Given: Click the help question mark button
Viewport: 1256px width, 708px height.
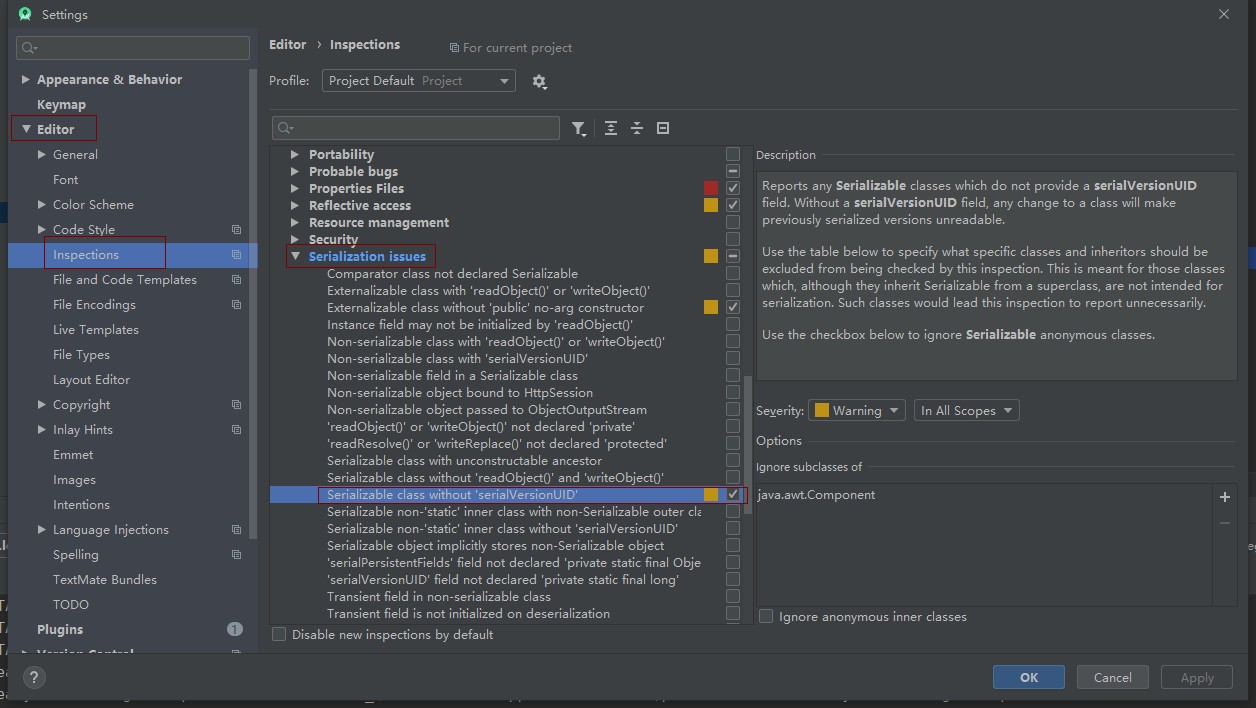Looking at the screenshot, I should point(34,677).
